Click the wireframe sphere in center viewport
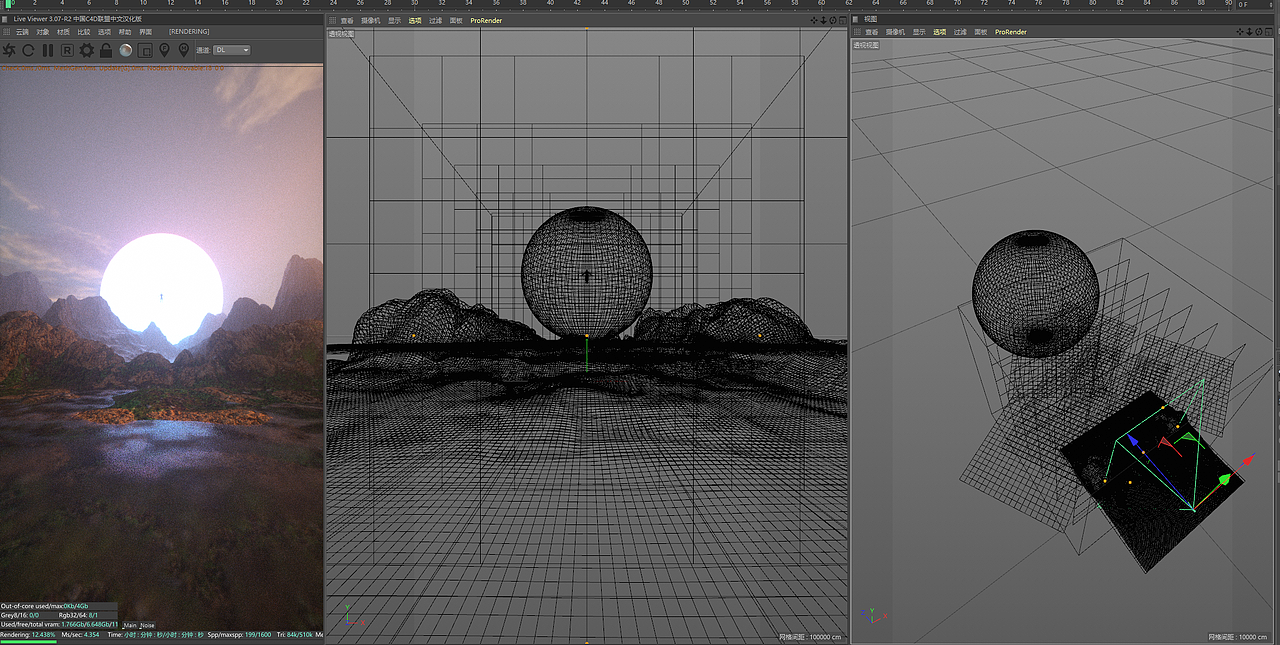The height and width of the screenshot is (645, 1280). coord(587,271)
